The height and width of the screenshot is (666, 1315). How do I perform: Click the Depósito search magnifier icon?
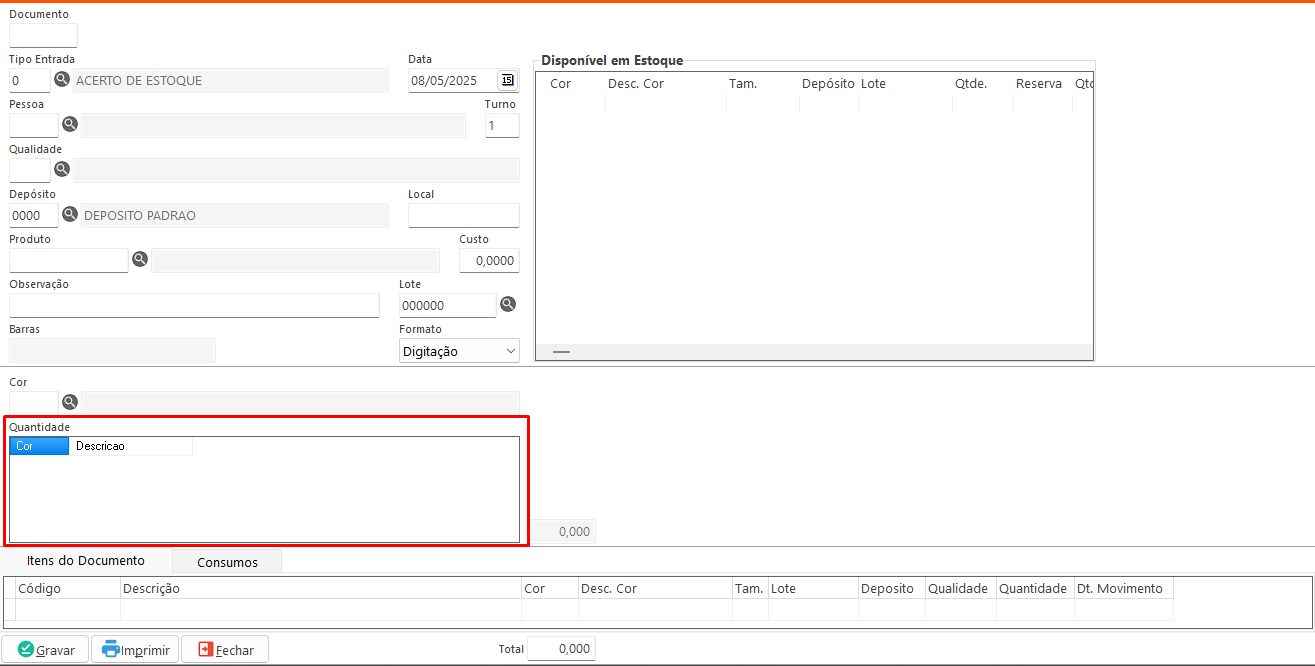[70, 214]
